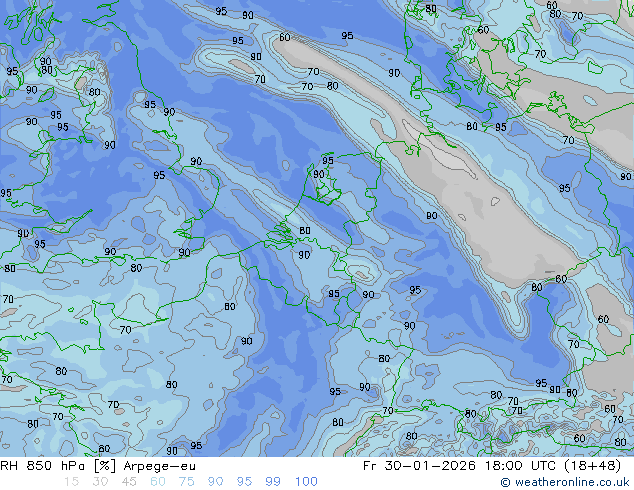The width and height of the screenshot is (634, 490).
Task: Click the weatheronline.co.uk copyright text
Action: coord(565,482)
